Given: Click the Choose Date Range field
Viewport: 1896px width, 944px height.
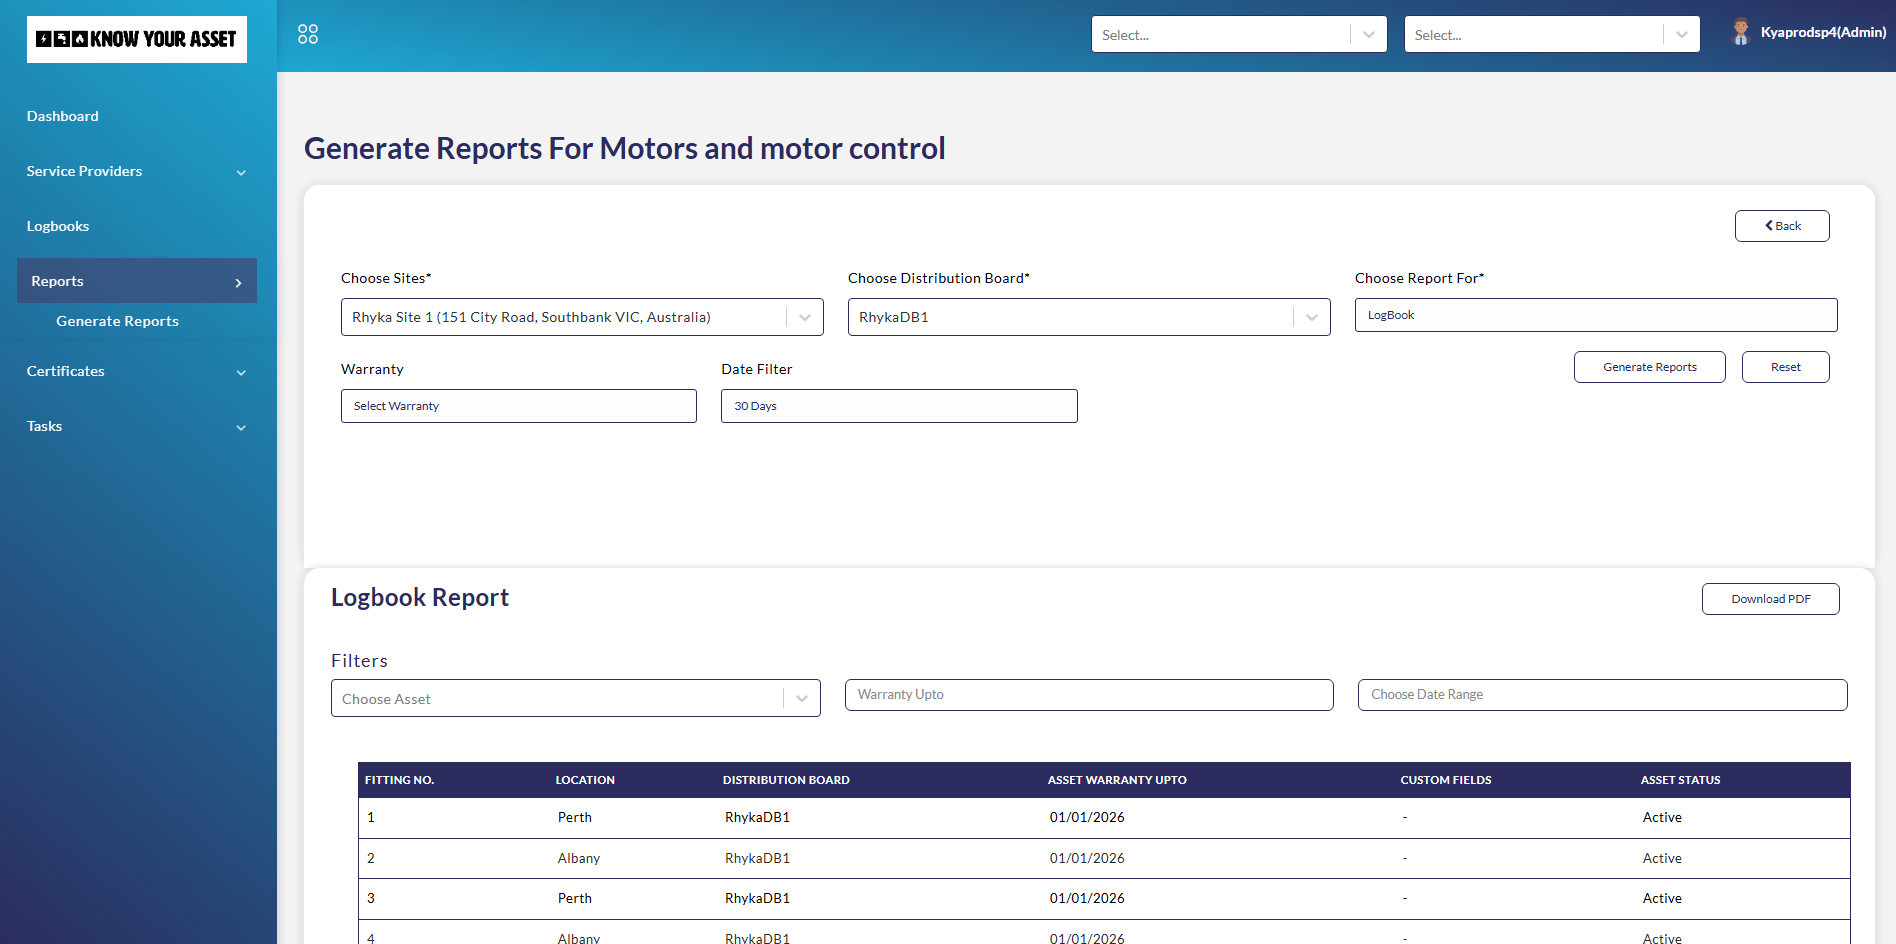Looking at the screenshot, I should coord(1601,695).
